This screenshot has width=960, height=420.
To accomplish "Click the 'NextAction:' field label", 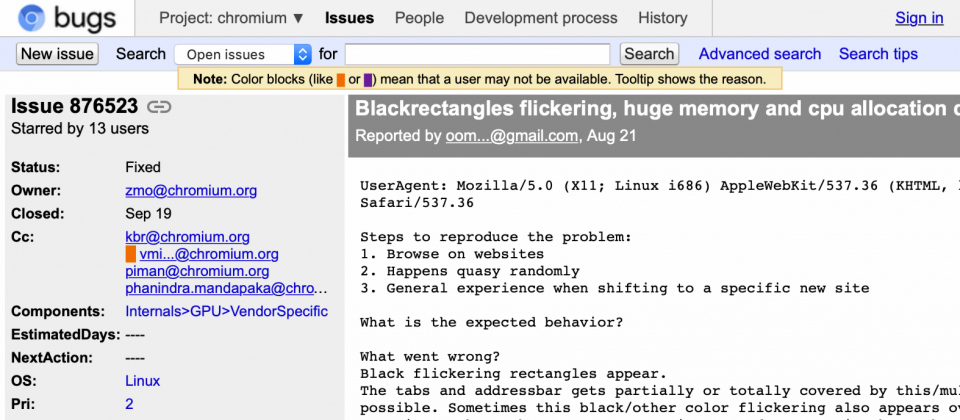I will coord(52,358).
